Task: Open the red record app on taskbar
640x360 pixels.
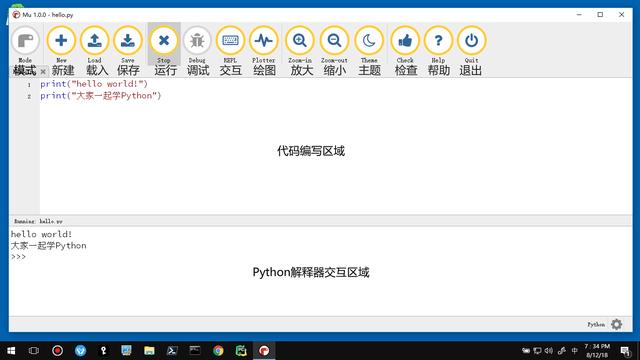Action: pyautogui.click(x=58, y=351)
